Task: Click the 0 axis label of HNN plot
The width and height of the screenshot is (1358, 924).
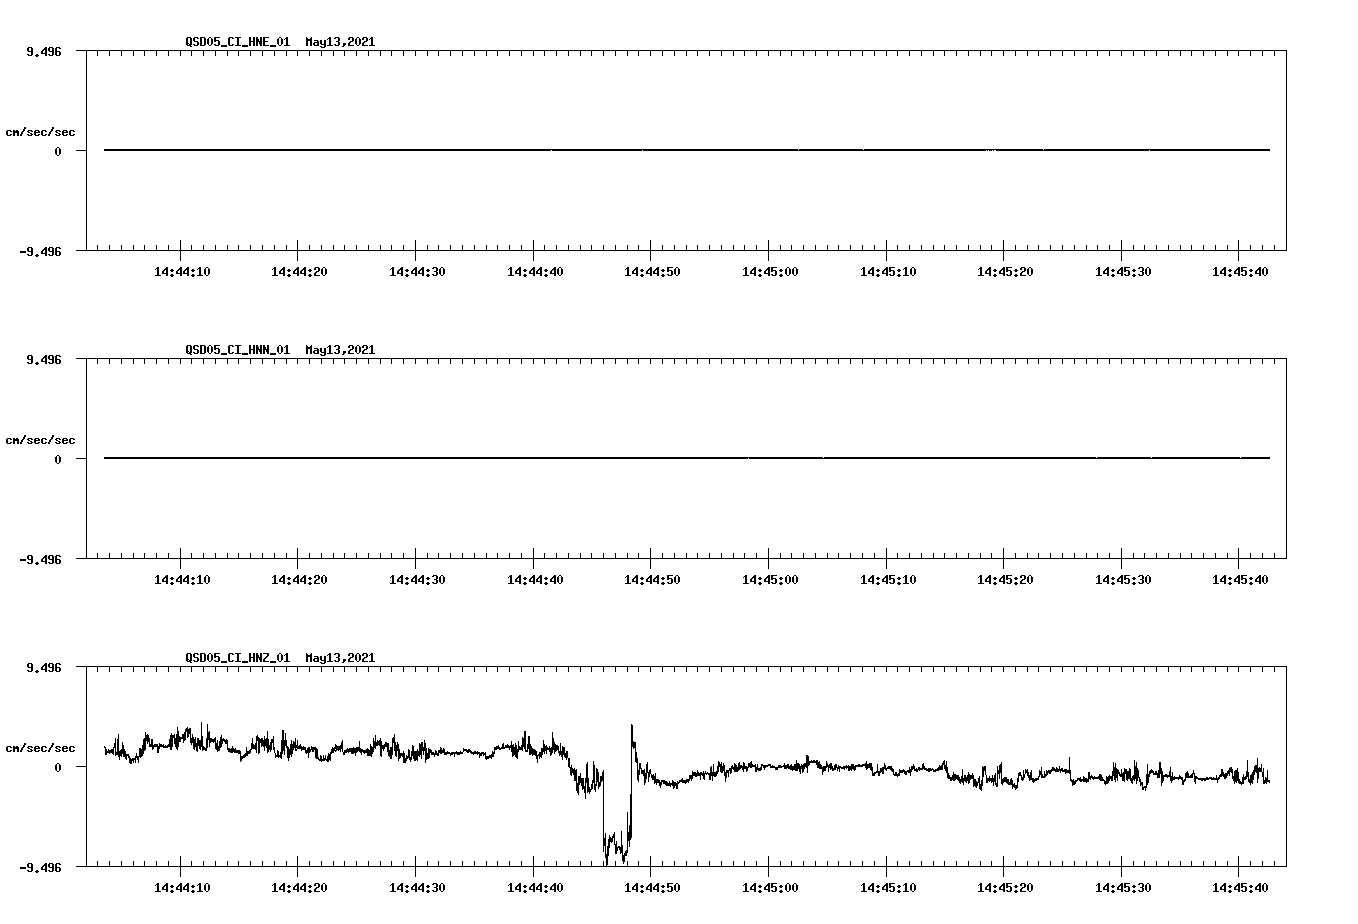Action: [58, 460]
